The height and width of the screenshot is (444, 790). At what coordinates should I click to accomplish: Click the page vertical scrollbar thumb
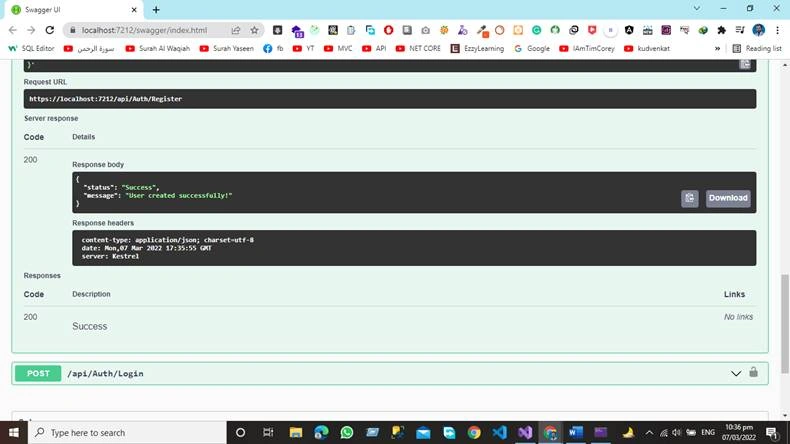784,324
